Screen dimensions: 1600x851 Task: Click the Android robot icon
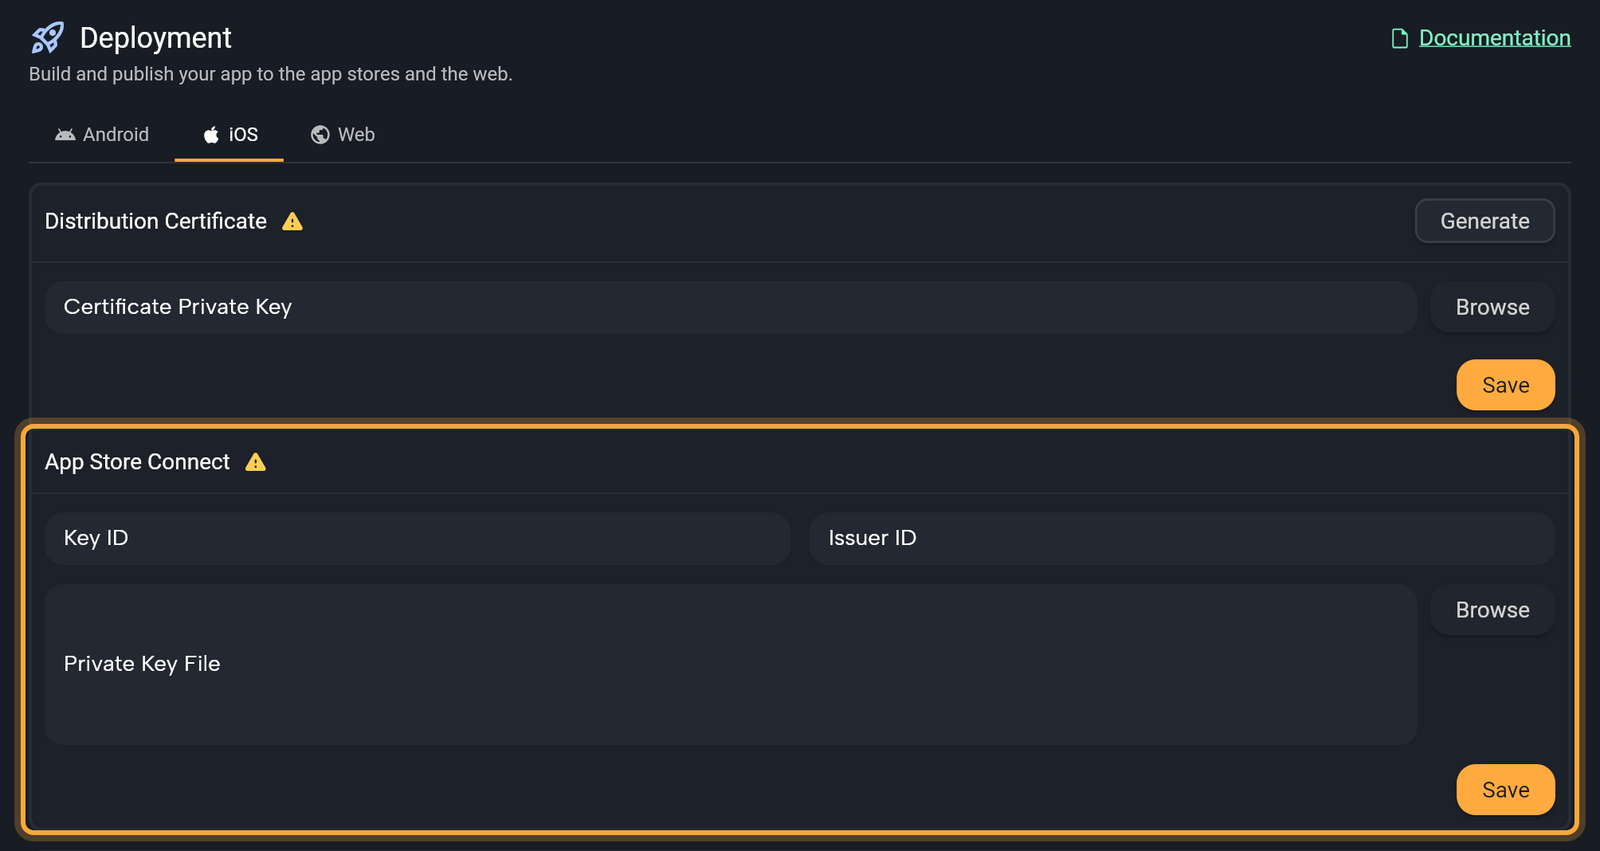pyautogui.click(x=65, y=135)
